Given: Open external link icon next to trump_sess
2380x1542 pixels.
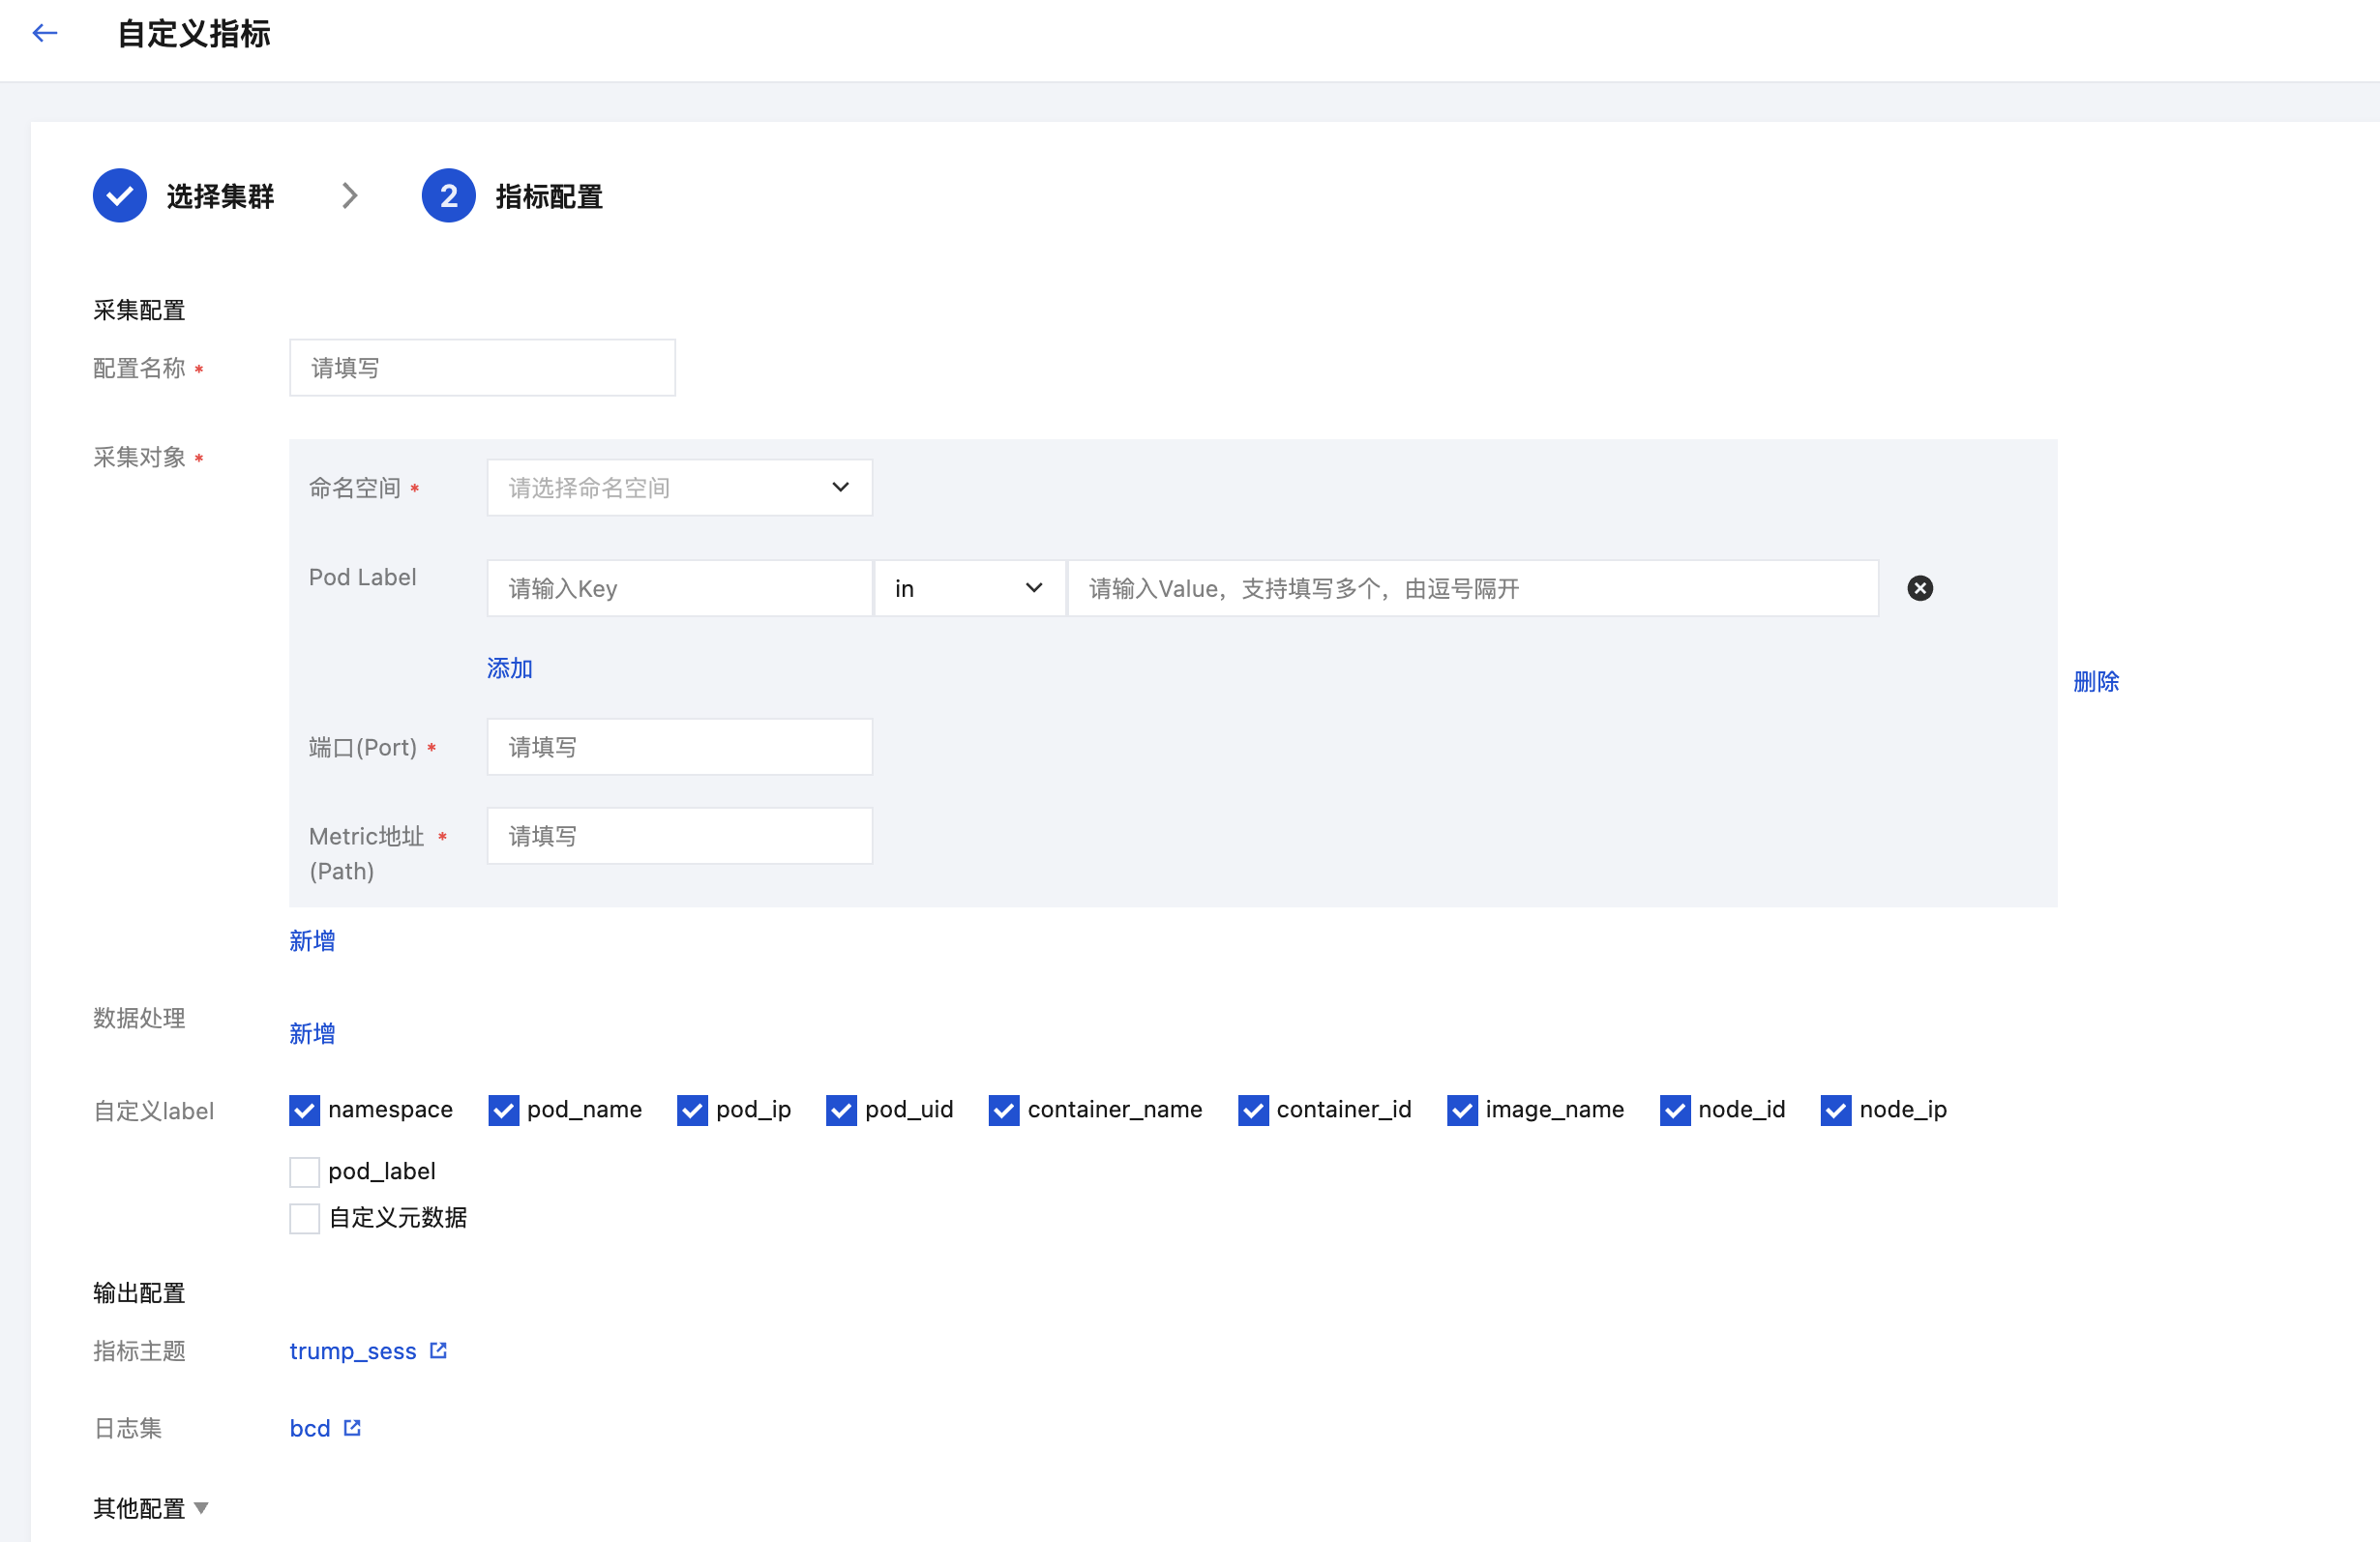Looking at the screenshot, I should point(438,1350).
